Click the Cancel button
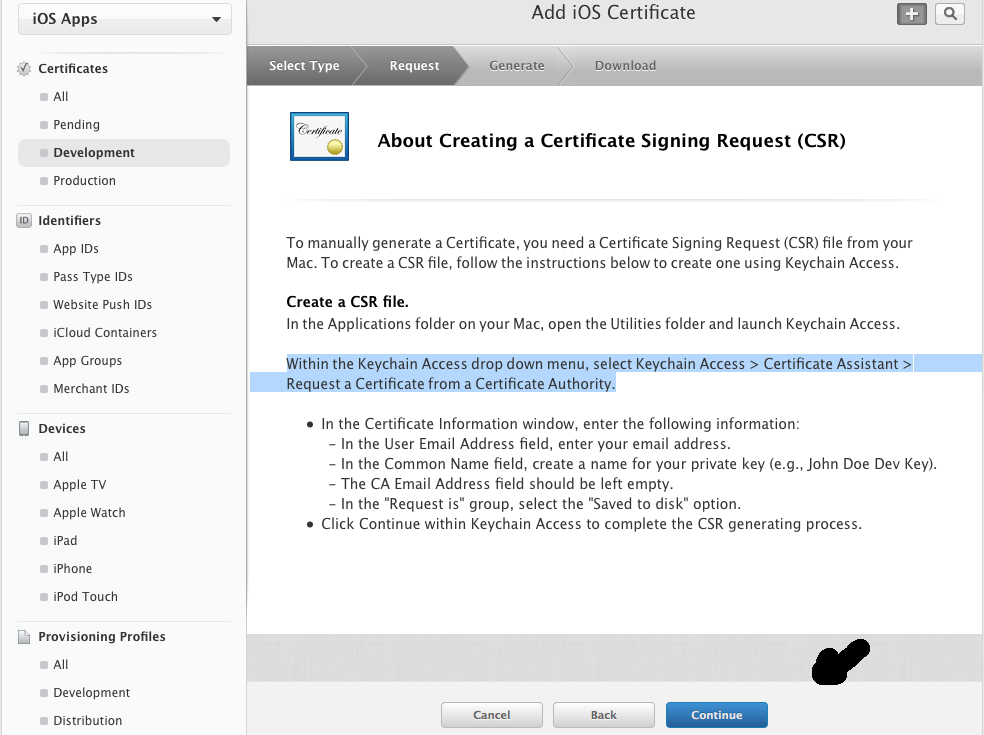984x735 pixels. pos(491,715)
